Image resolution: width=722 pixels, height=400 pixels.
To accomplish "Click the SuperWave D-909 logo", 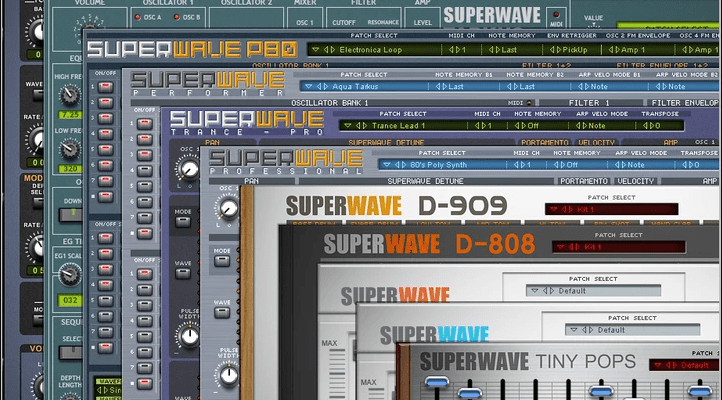I will tap(397, 207).
